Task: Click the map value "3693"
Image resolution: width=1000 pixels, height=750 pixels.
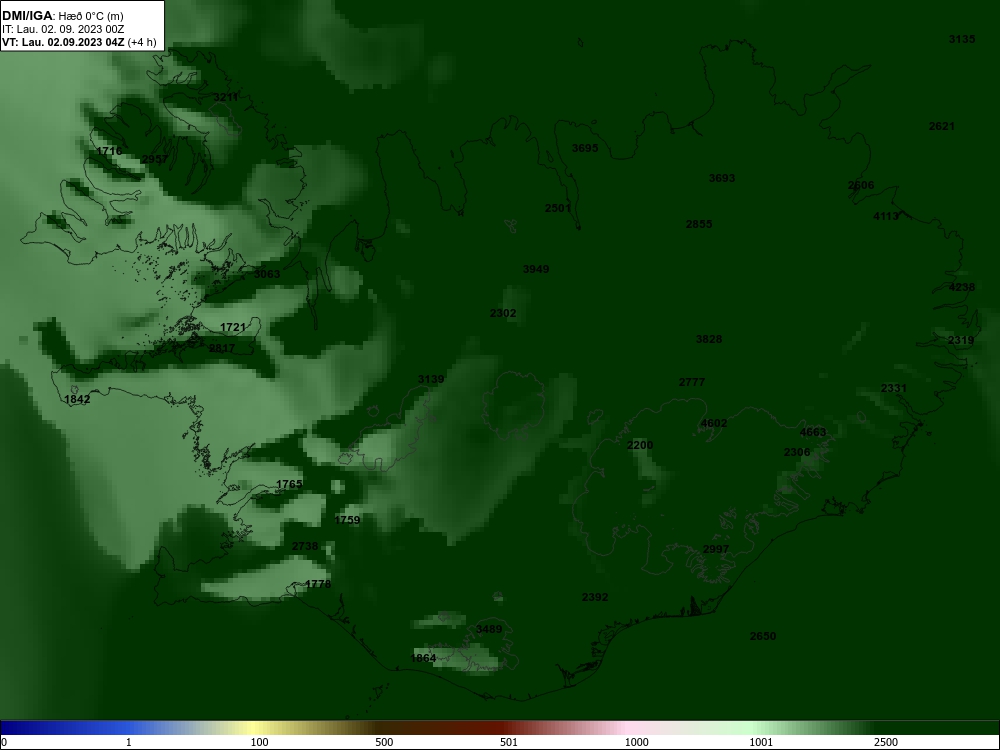Action: pos(722,178)
